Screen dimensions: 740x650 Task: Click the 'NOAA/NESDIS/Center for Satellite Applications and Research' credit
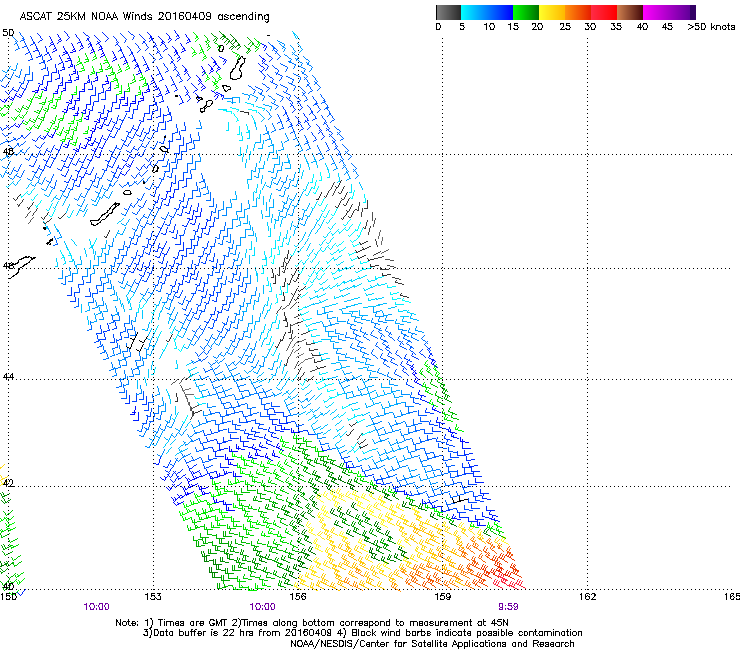pos(432,644)
